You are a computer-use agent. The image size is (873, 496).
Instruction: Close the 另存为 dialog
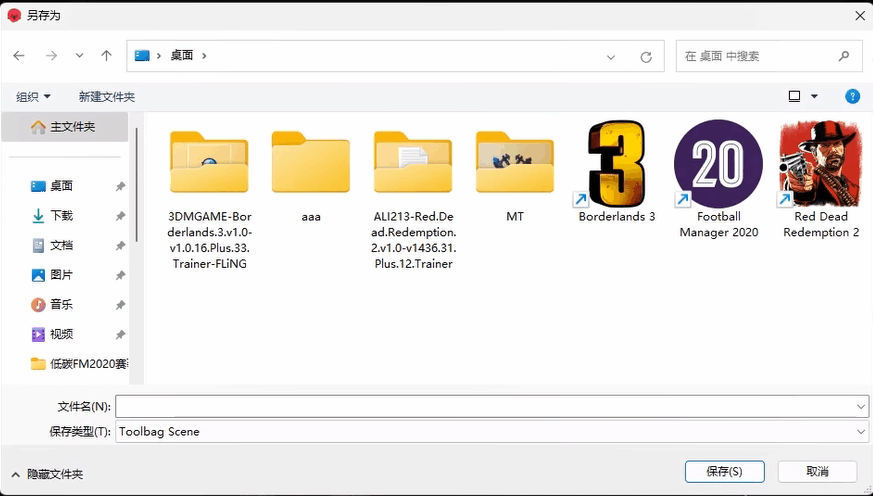coord(860,16)
